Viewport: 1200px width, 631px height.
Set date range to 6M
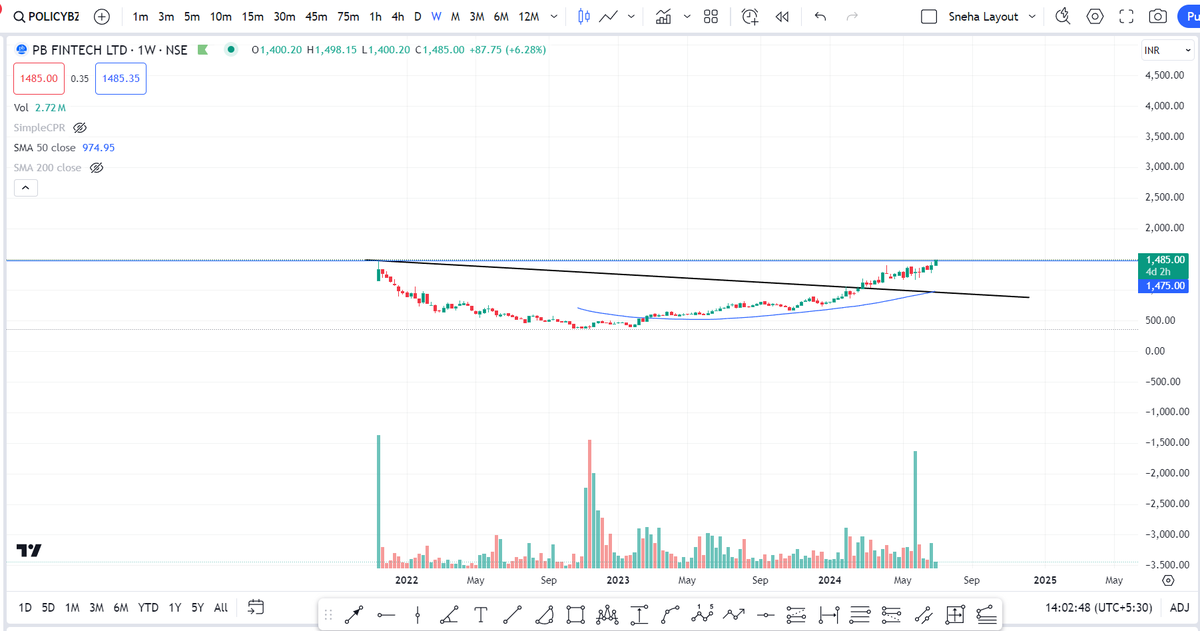click(121, 607)
